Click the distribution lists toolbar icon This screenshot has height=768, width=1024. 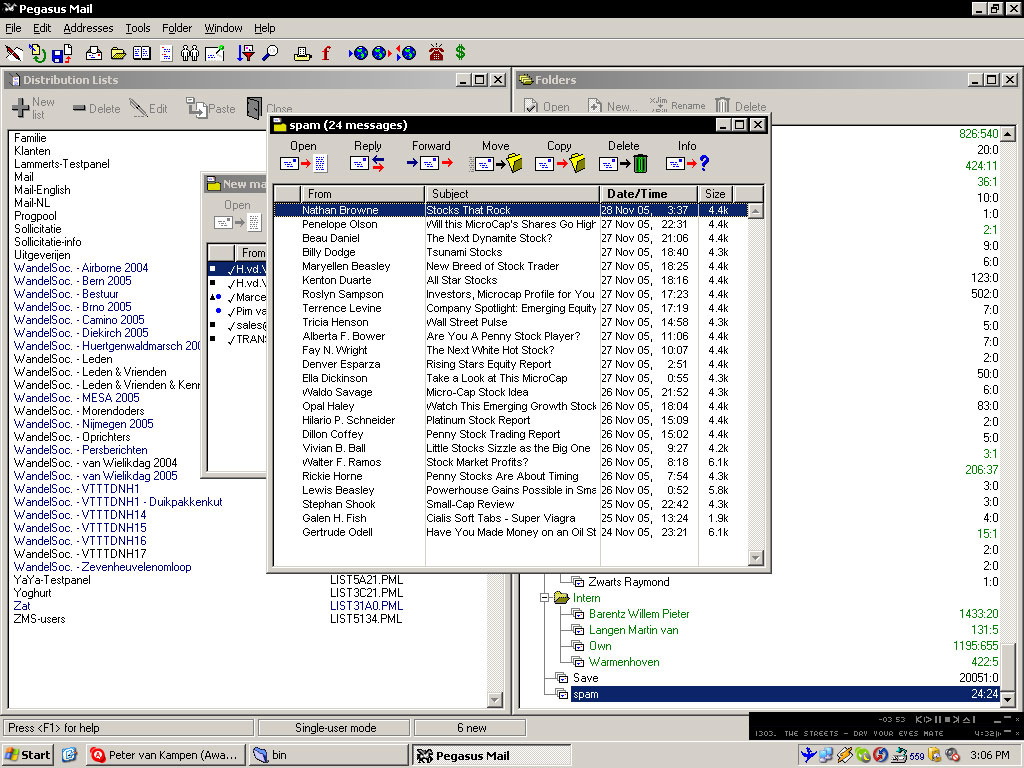pyautogui.click(x=166, y=54)
